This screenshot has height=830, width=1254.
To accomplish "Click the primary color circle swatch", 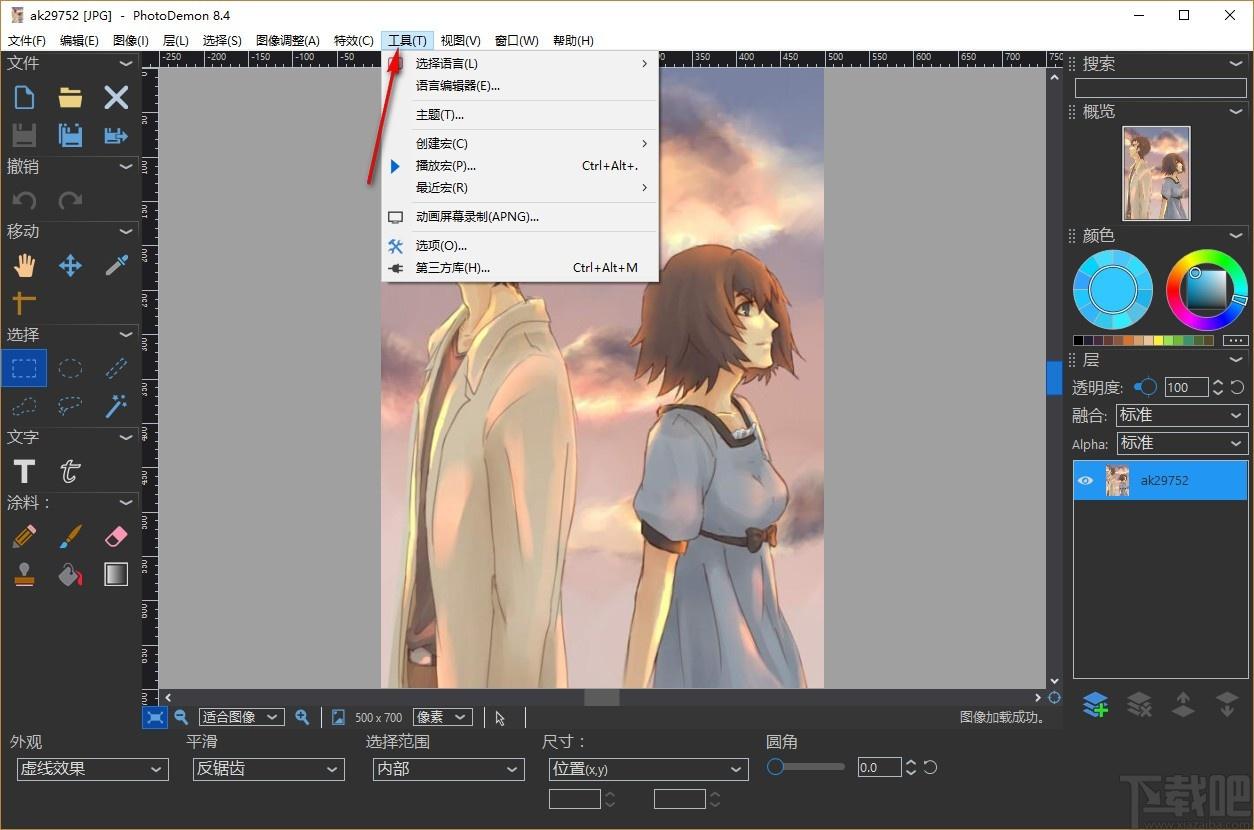I will point(1112,290).
